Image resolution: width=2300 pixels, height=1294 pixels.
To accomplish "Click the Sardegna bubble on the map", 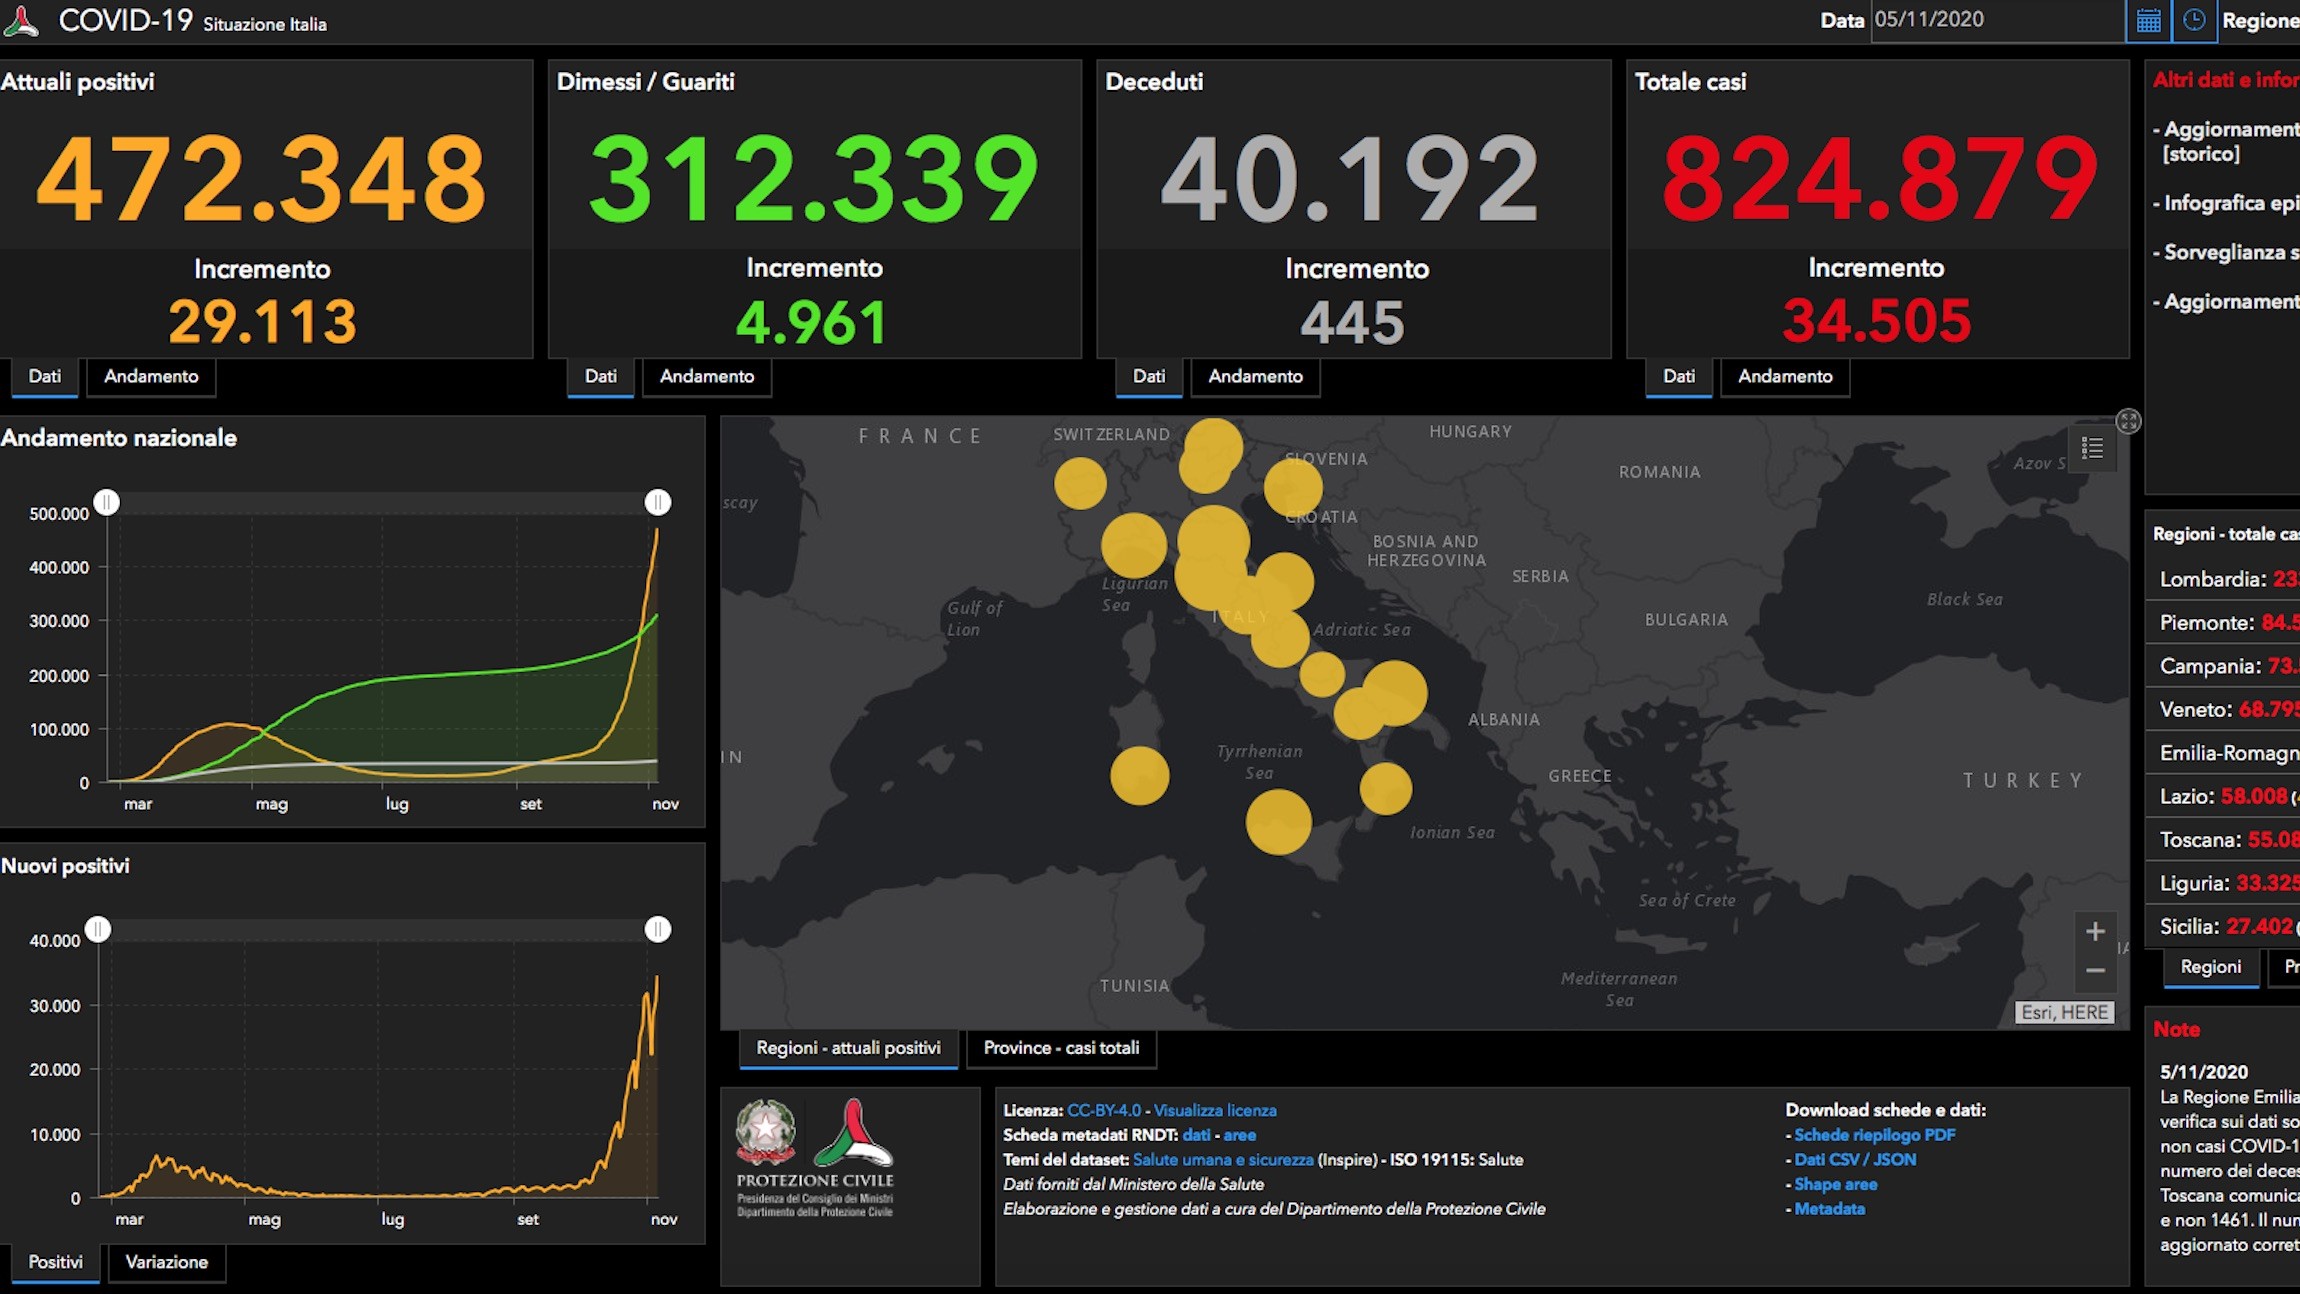I will 1139,775.
